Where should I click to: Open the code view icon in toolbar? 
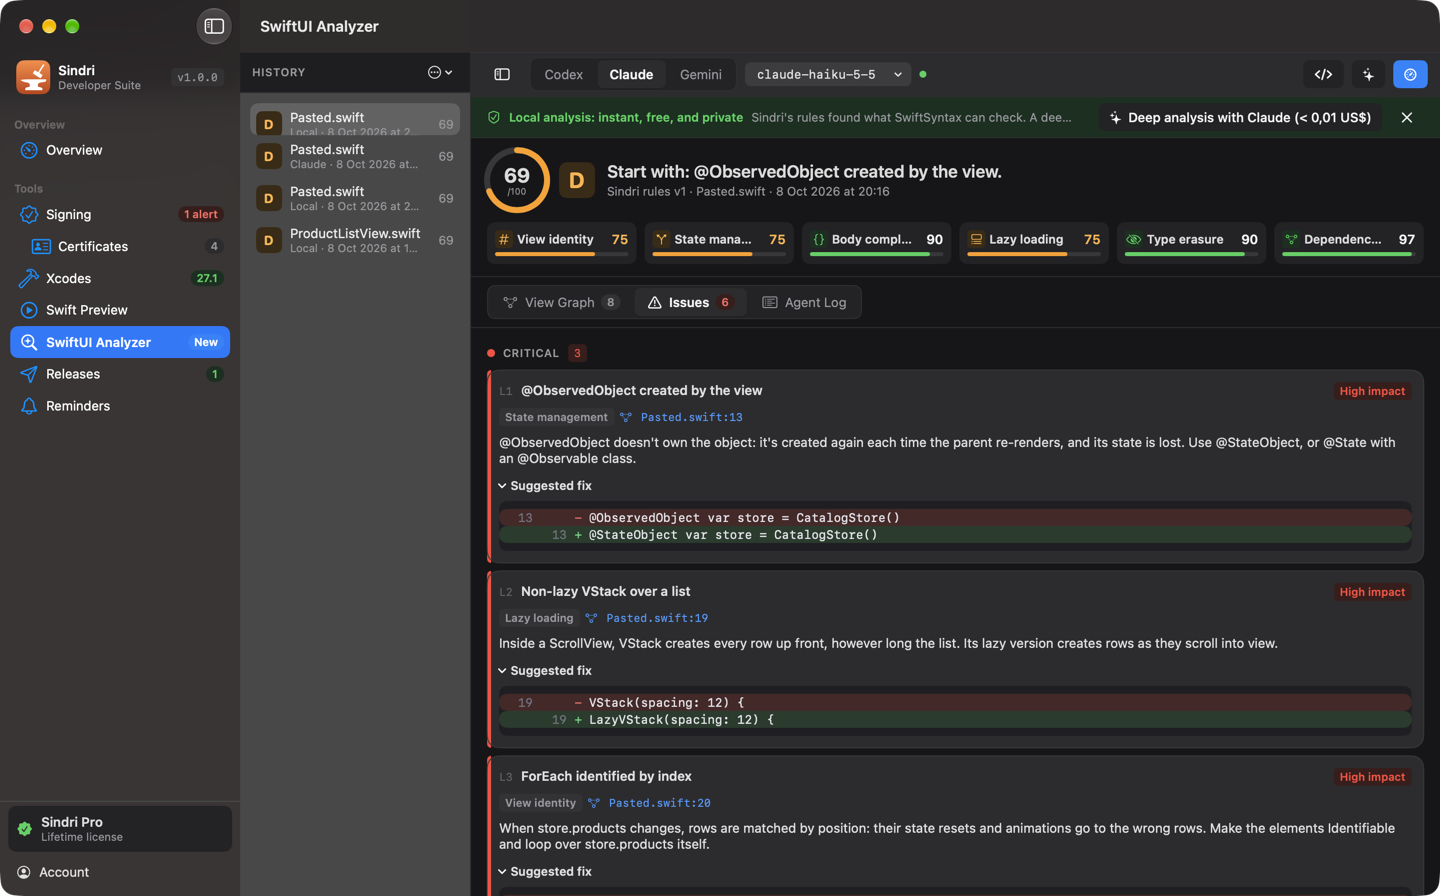(1323, 74)
